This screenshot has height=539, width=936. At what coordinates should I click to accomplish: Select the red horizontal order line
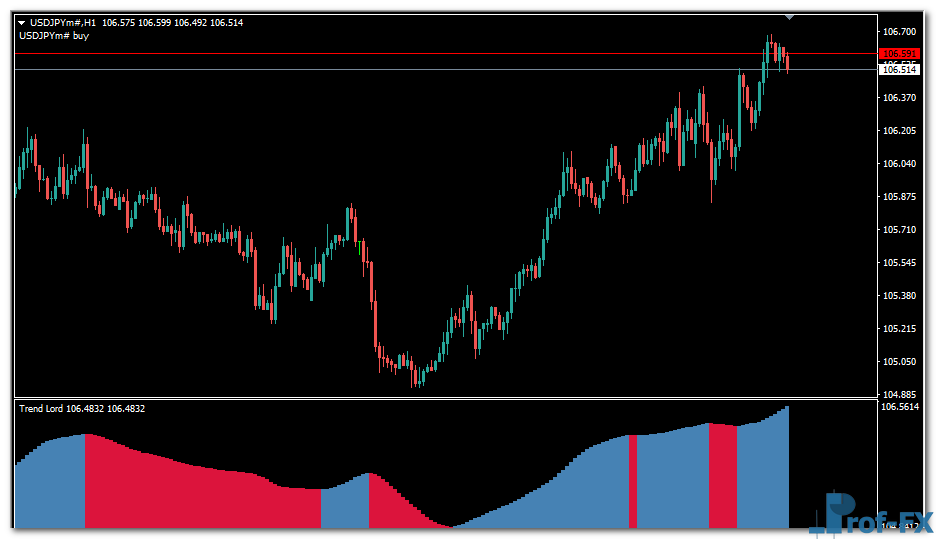[400, 53]
